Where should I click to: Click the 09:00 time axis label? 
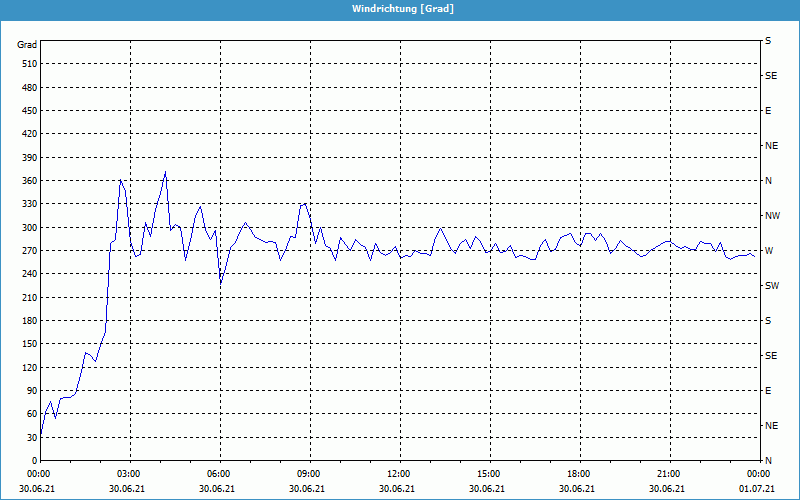(x=309, y=474)
